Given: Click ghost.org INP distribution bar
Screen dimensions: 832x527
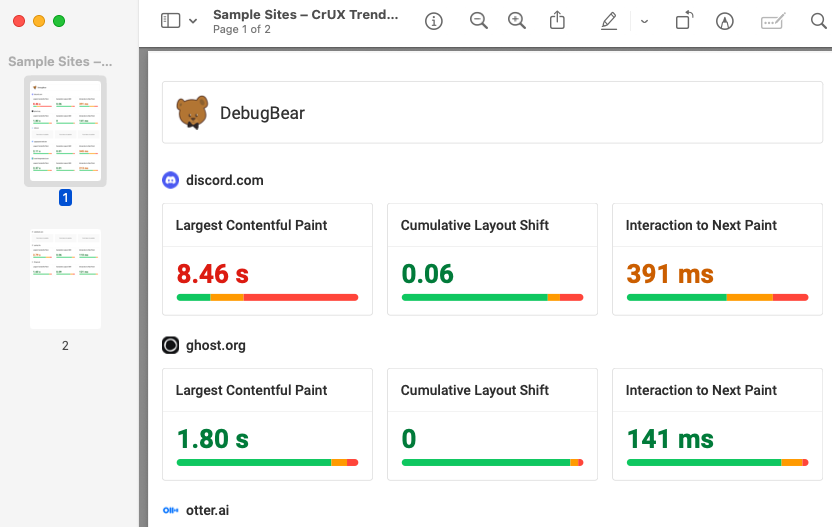Looking at the screenshot, I should click(x=717, y=463).
